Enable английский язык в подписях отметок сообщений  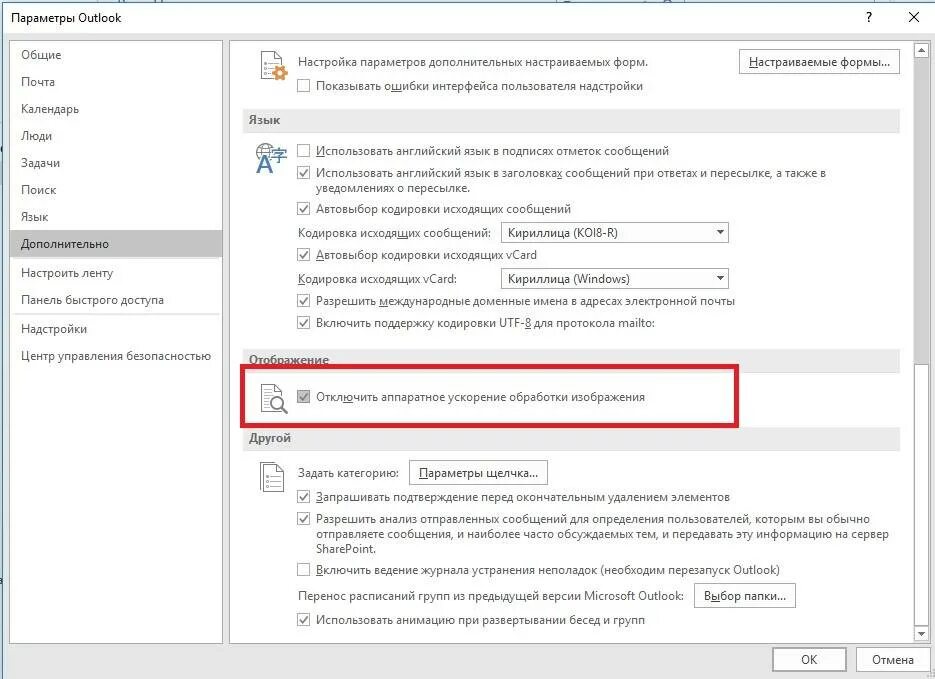pyautogui.click(x=304, y=151)
